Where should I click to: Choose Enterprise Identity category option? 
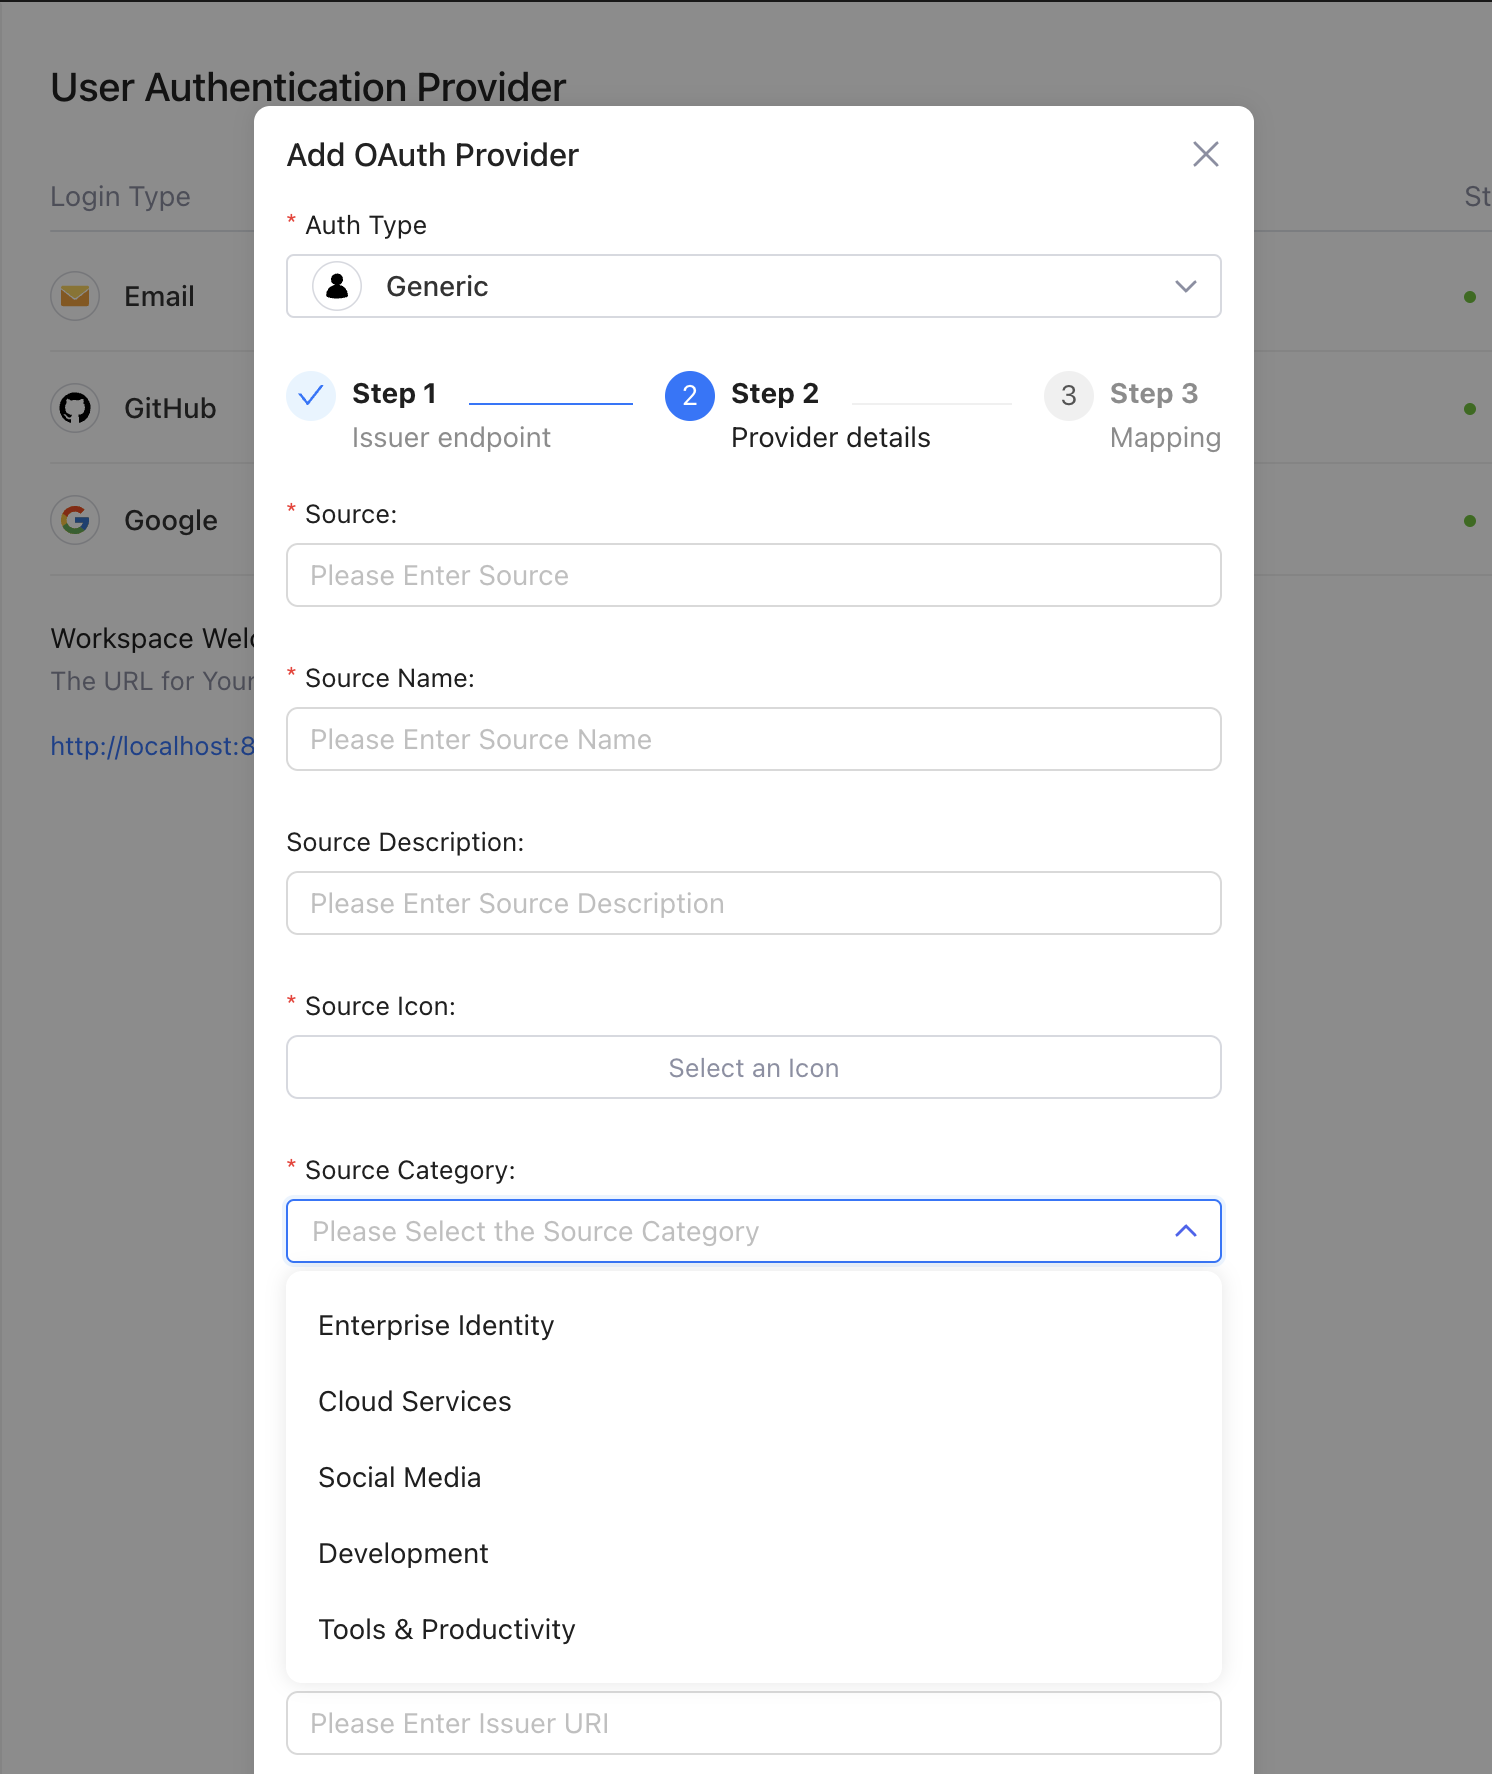coord(436,1326)
